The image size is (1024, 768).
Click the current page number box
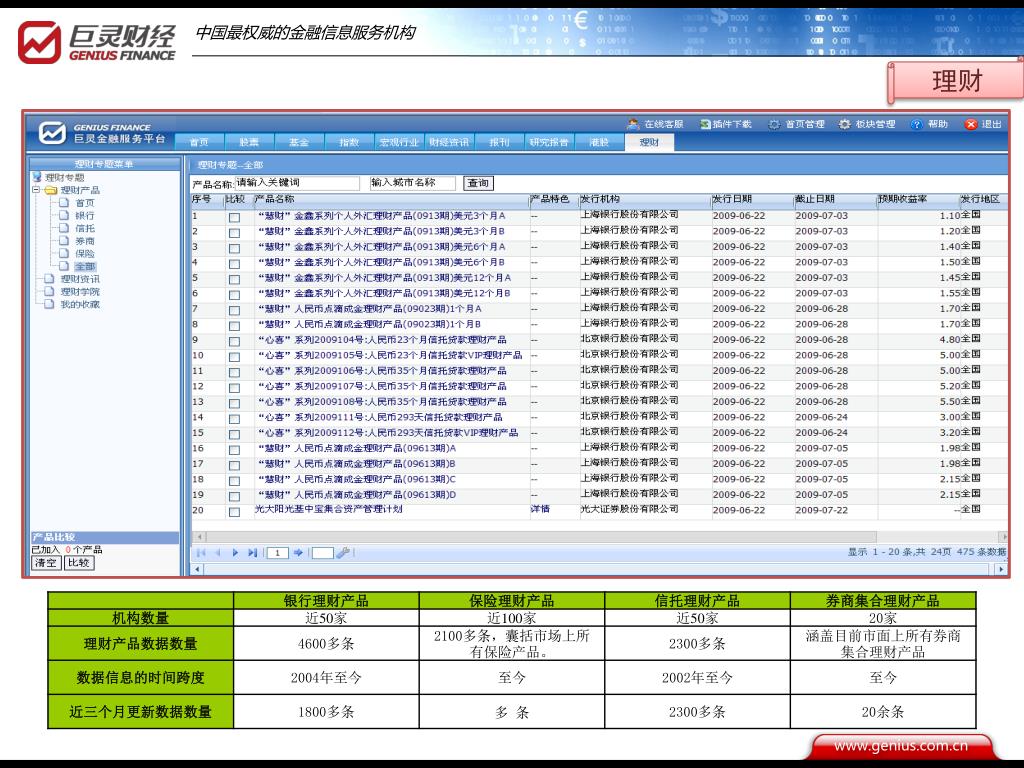(x=278, y=553)
